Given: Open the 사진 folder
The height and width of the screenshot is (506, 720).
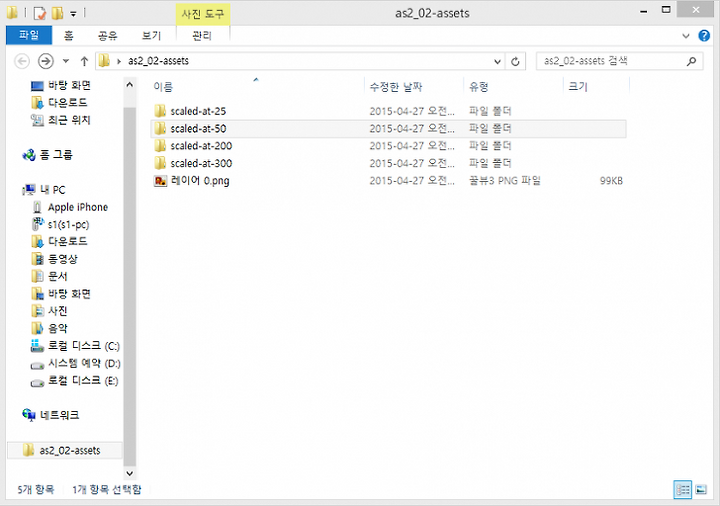Looking at the screenshot, I should pyautogui.click(x=58, y=311).
